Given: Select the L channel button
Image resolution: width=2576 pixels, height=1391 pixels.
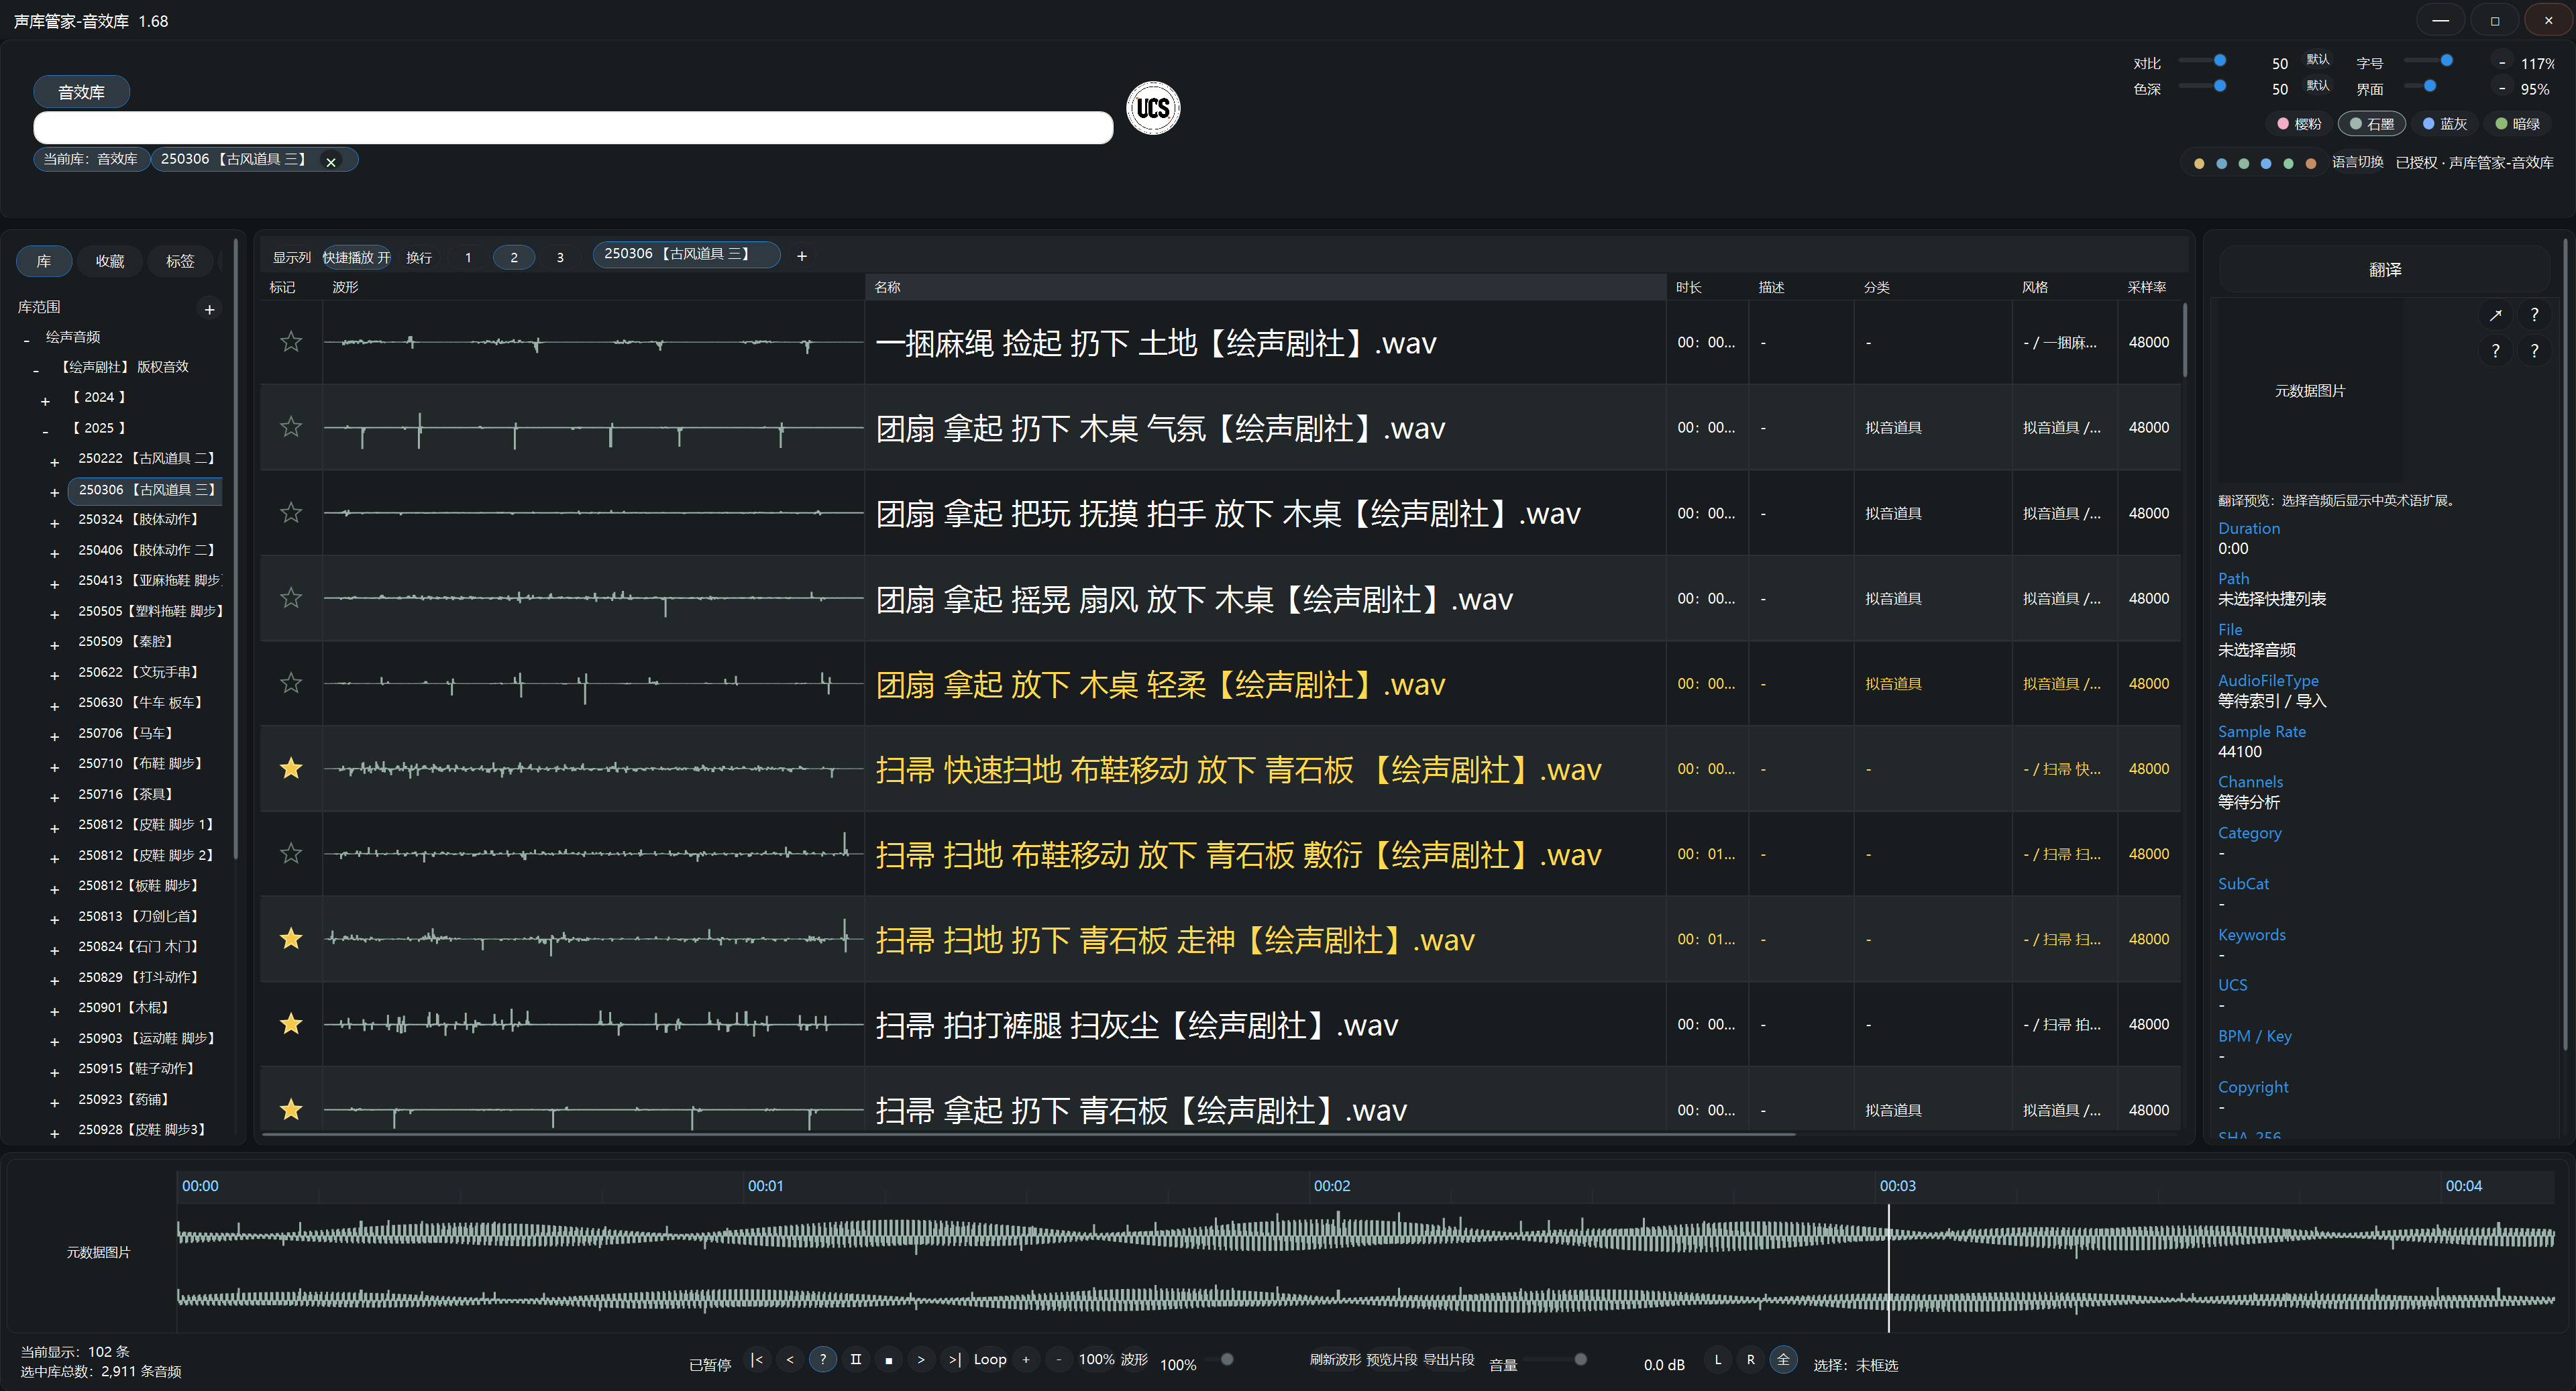Looking at the screenshot, I should click(1718, 1360).
